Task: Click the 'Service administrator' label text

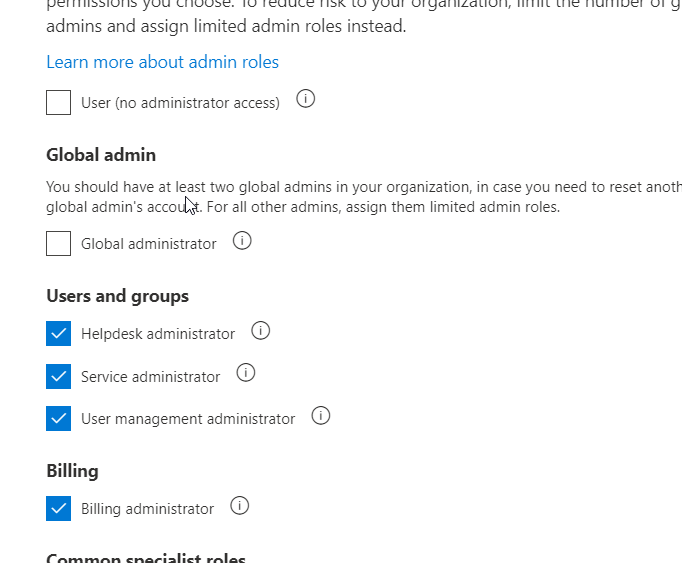Action: click(x=150, y=377)
